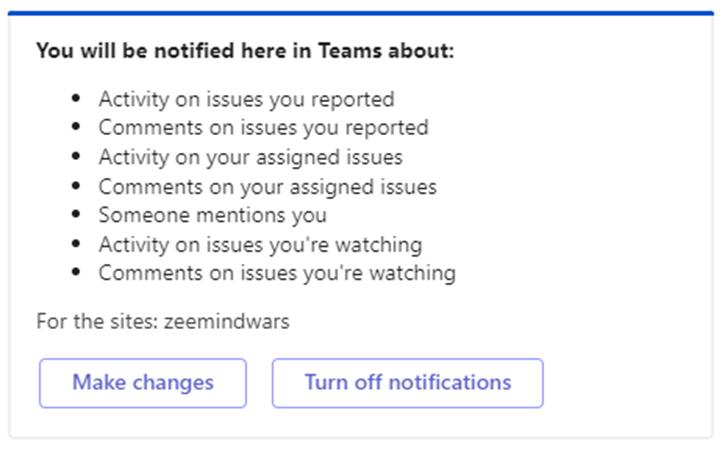
Task: Select 'Comments on issues you're watching' entry
Action: [x=277, y=273]
